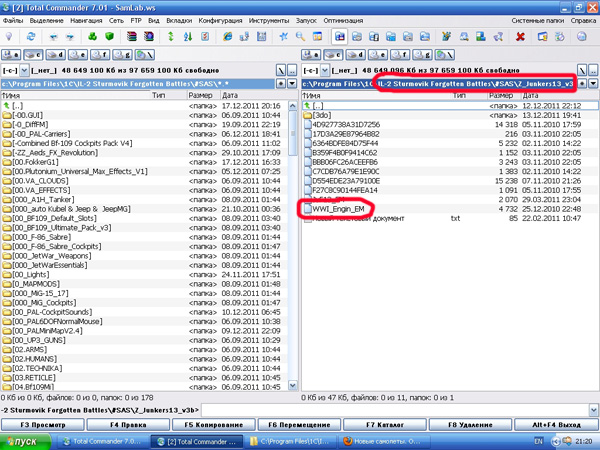Screen dimensions: 600x450
Task: Click the green cube toolbar icon
Action: [x=109, y=37]
